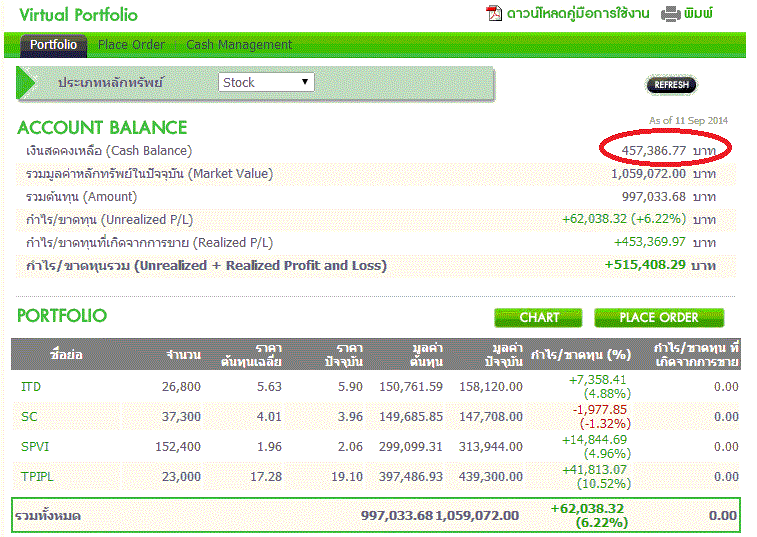The width and height of the screenshot is (757, 537).
Task: Click SC market value 147,708.00
Action: tap(491, 417)
